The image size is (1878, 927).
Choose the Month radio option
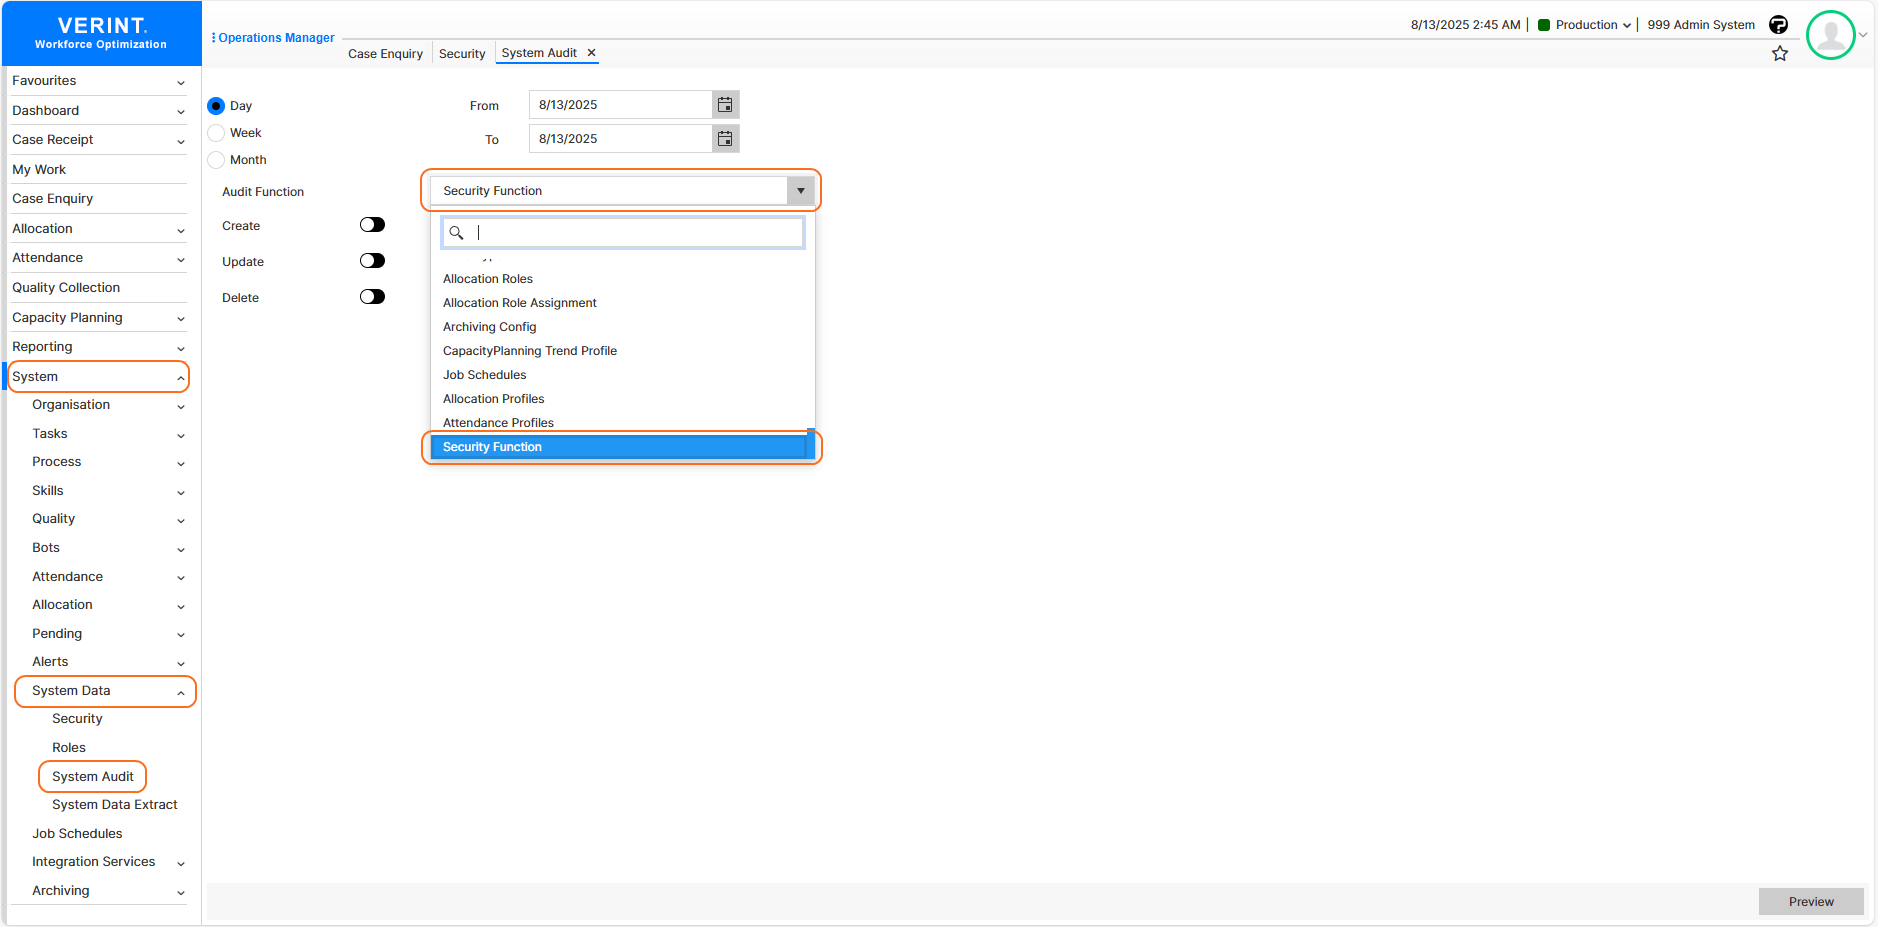pos(216,160)
